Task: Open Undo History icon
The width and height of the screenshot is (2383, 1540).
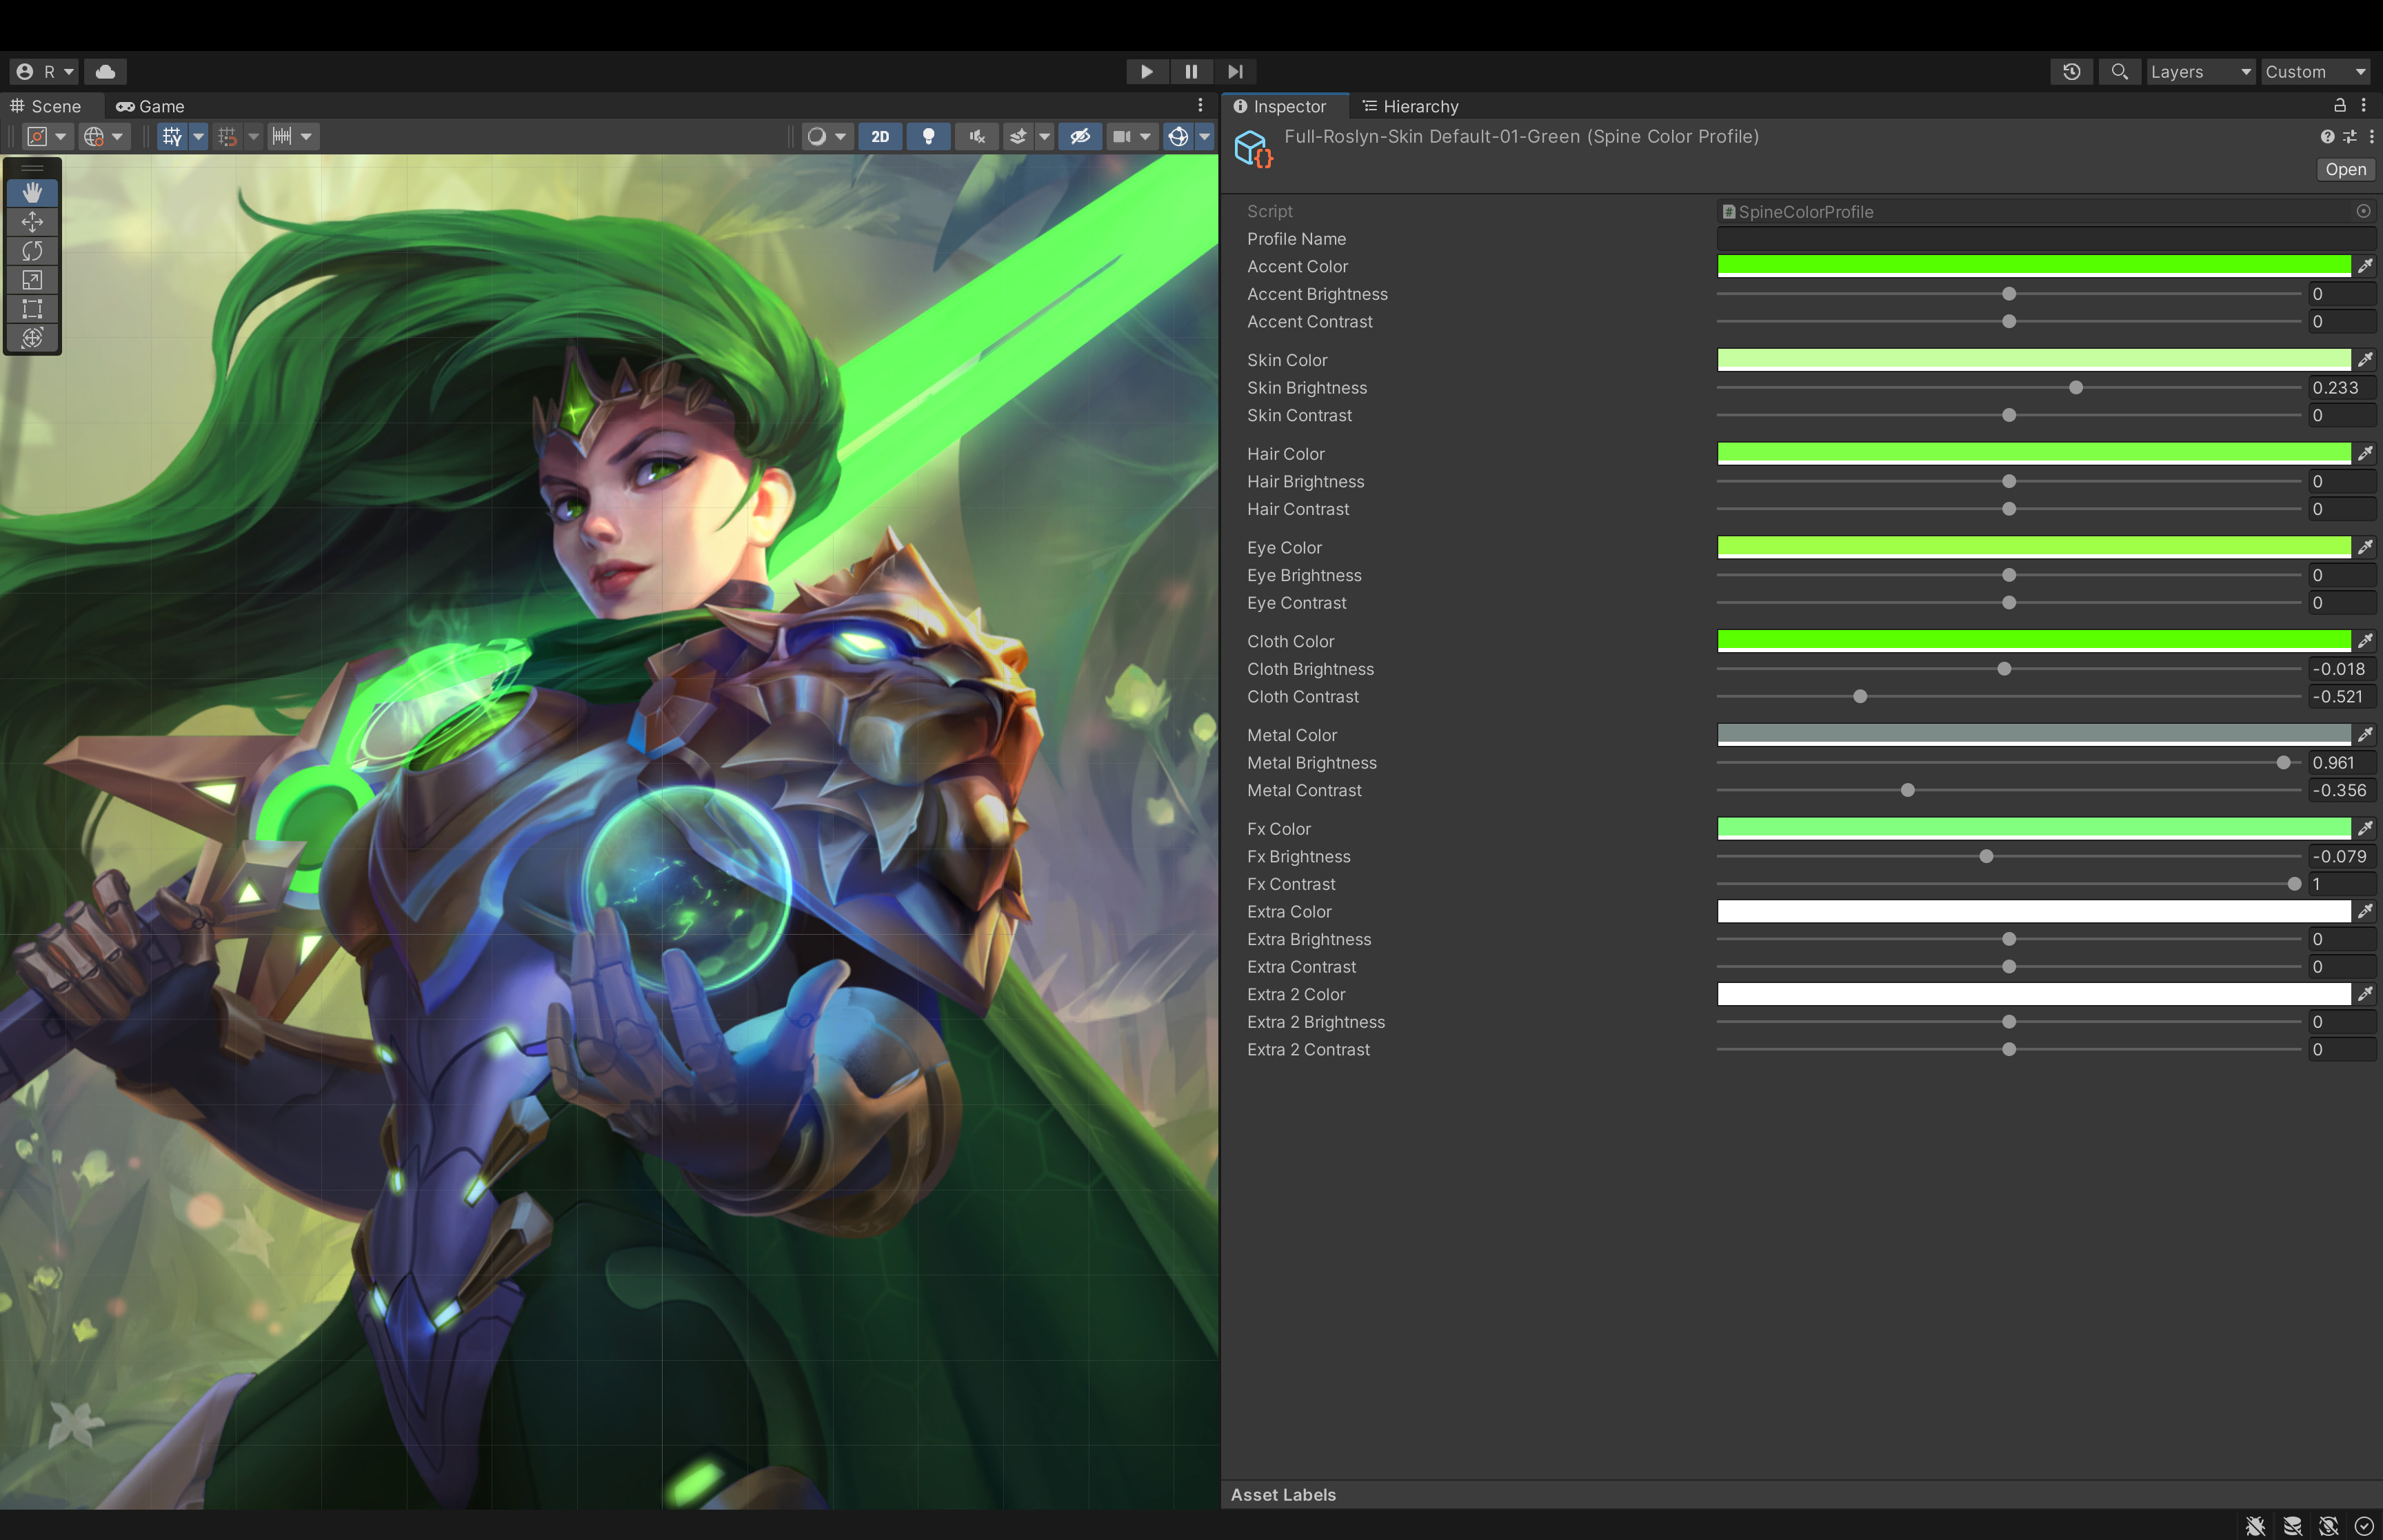Action: pos(2071,72)
